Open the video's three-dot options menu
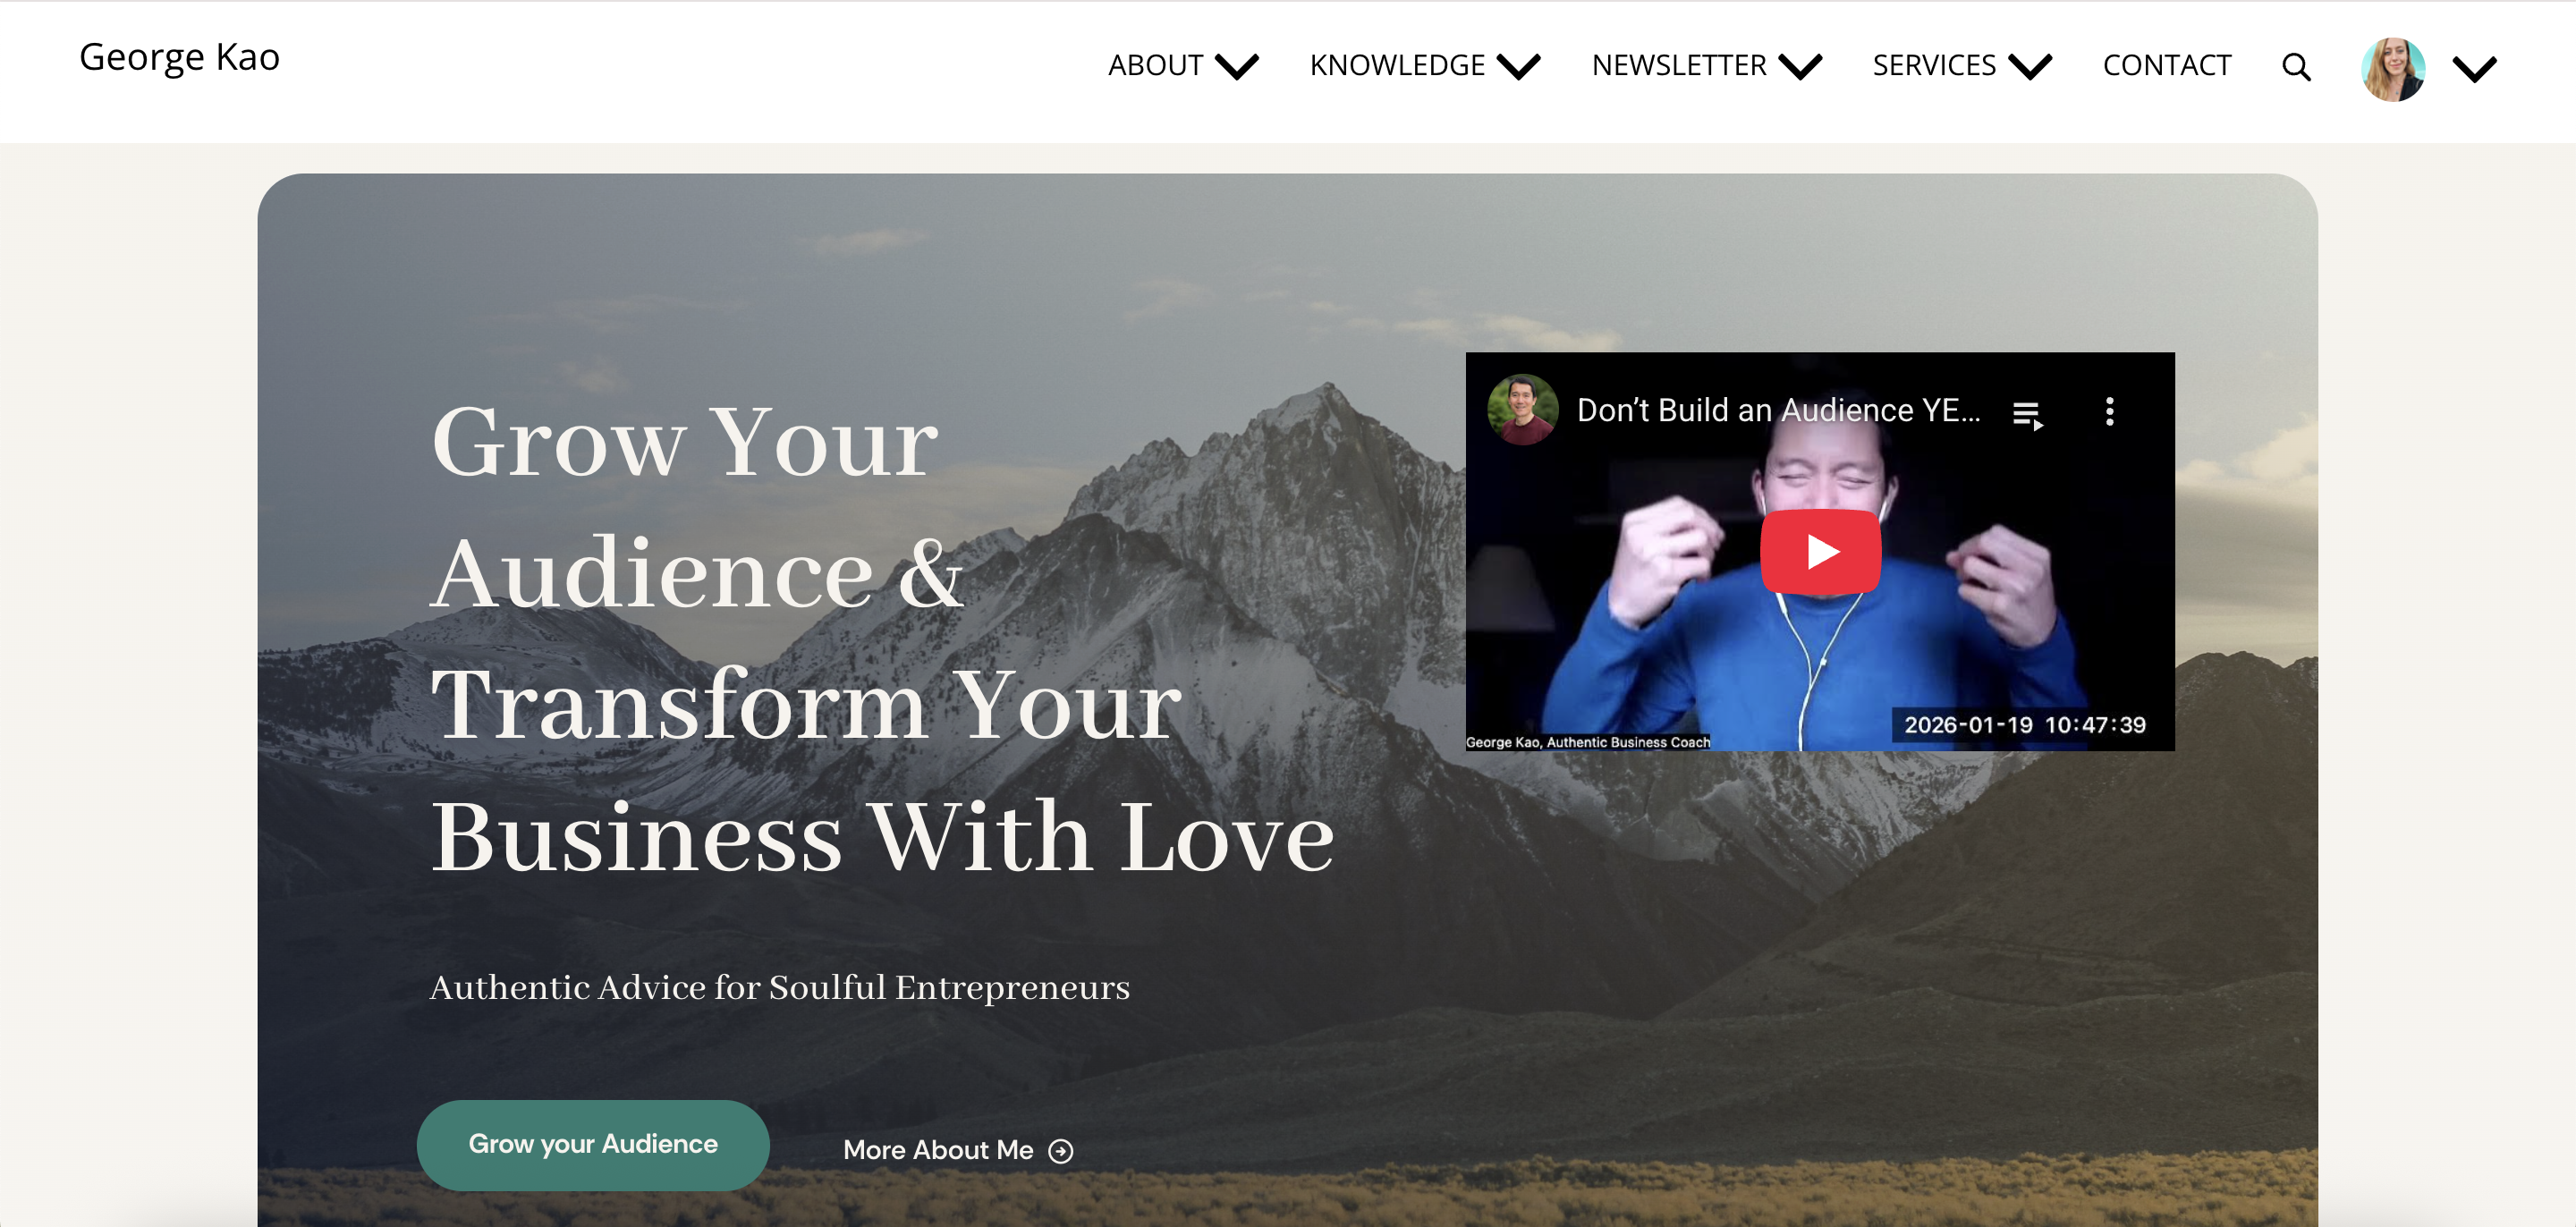2576x1227 pixels. [x=2109, y=411]
